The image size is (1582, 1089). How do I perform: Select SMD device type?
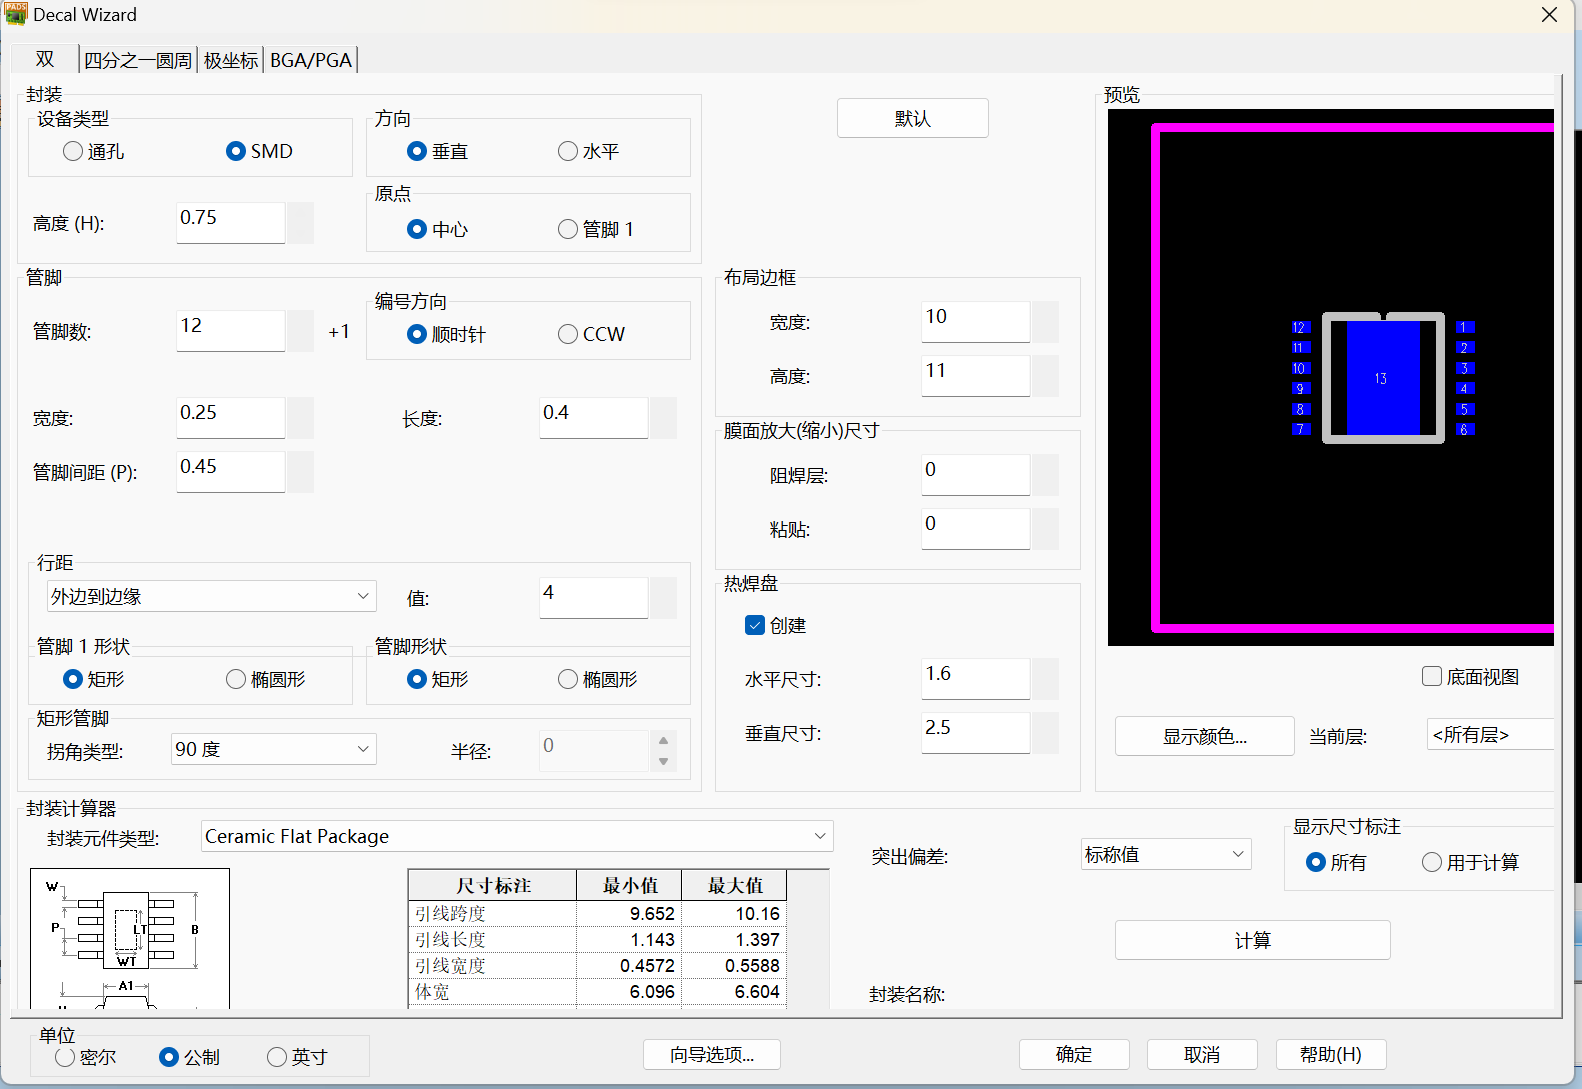[260, 151]
